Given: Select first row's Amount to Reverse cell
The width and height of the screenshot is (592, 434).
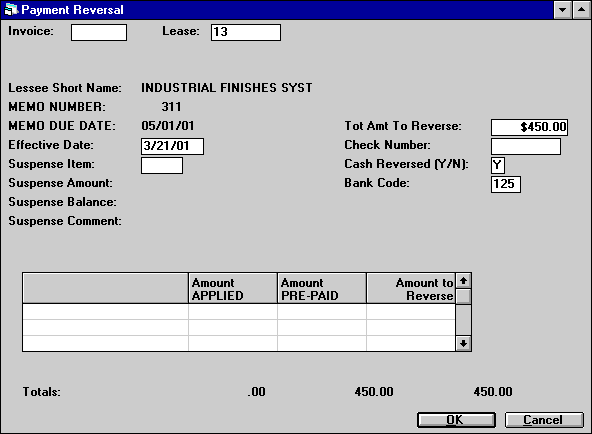Looking at the screenshot, I should (x=411, y=312).
